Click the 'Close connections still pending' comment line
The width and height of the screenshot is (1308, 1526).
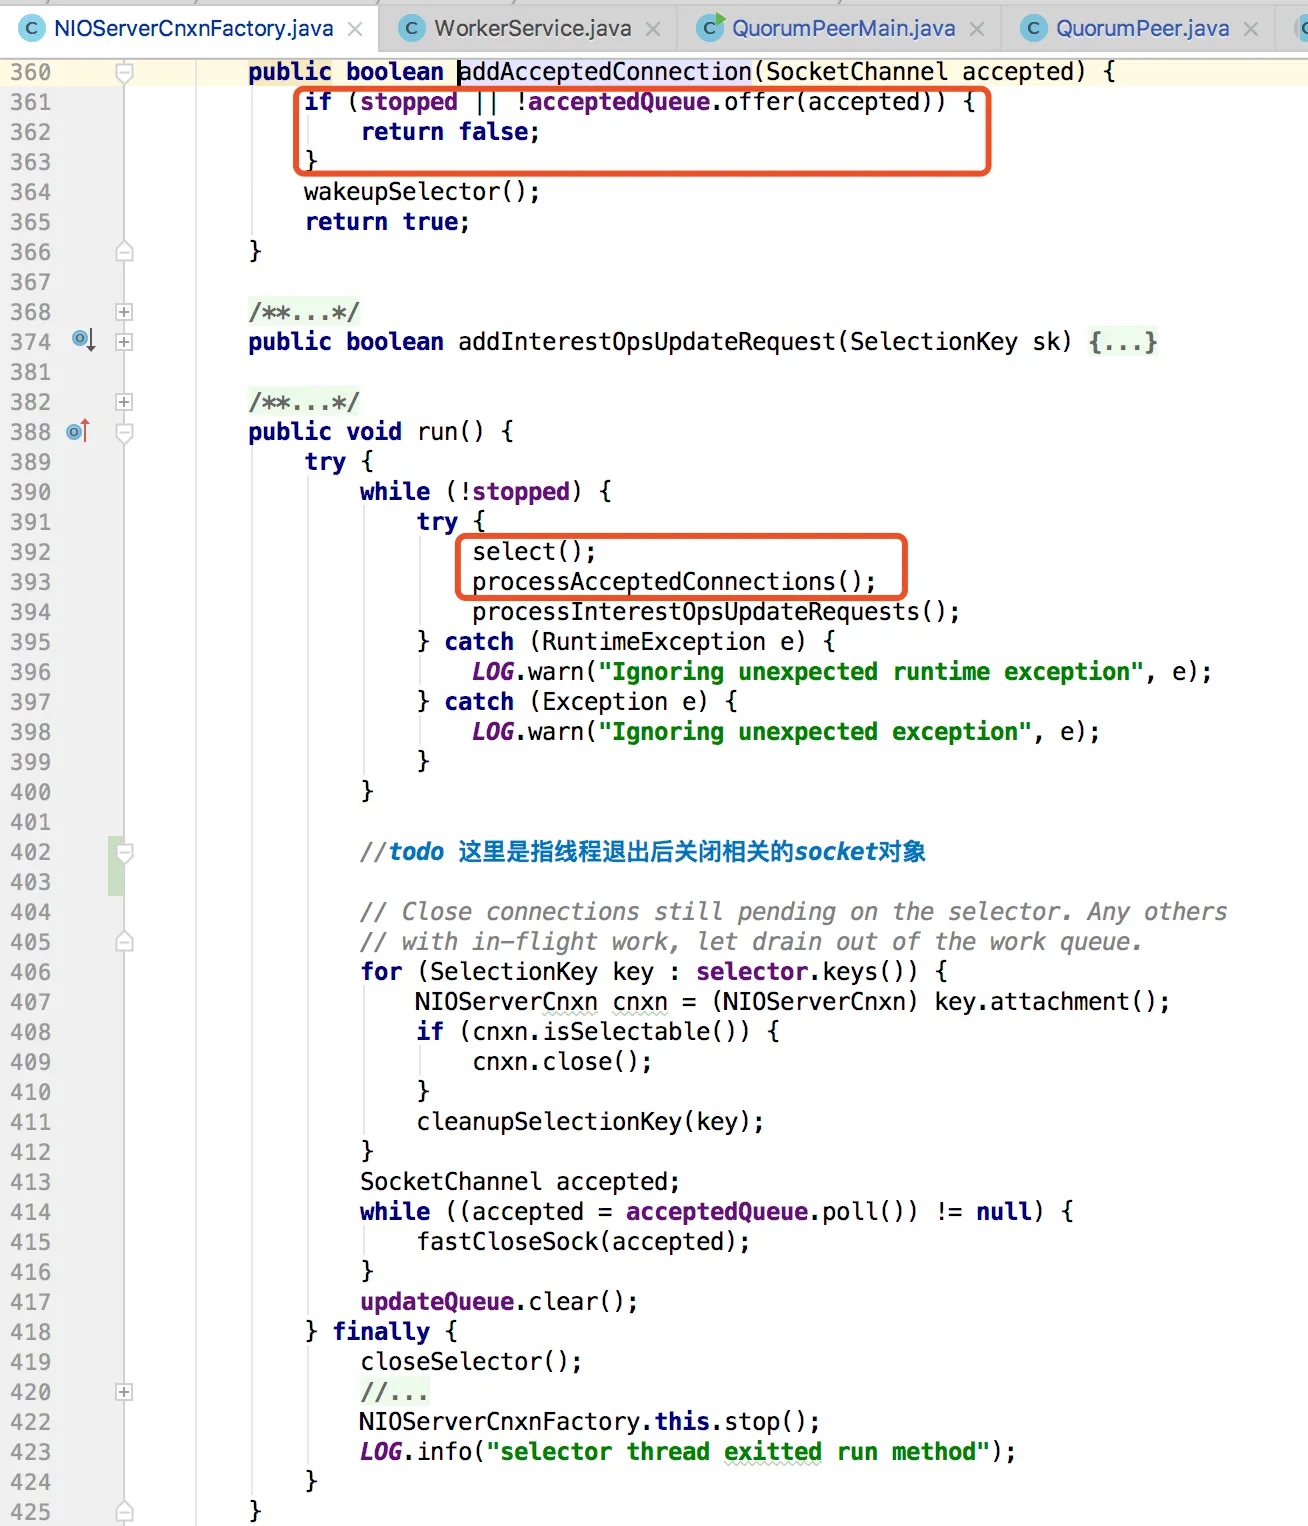pyautogui.click(x=794, y=912)
